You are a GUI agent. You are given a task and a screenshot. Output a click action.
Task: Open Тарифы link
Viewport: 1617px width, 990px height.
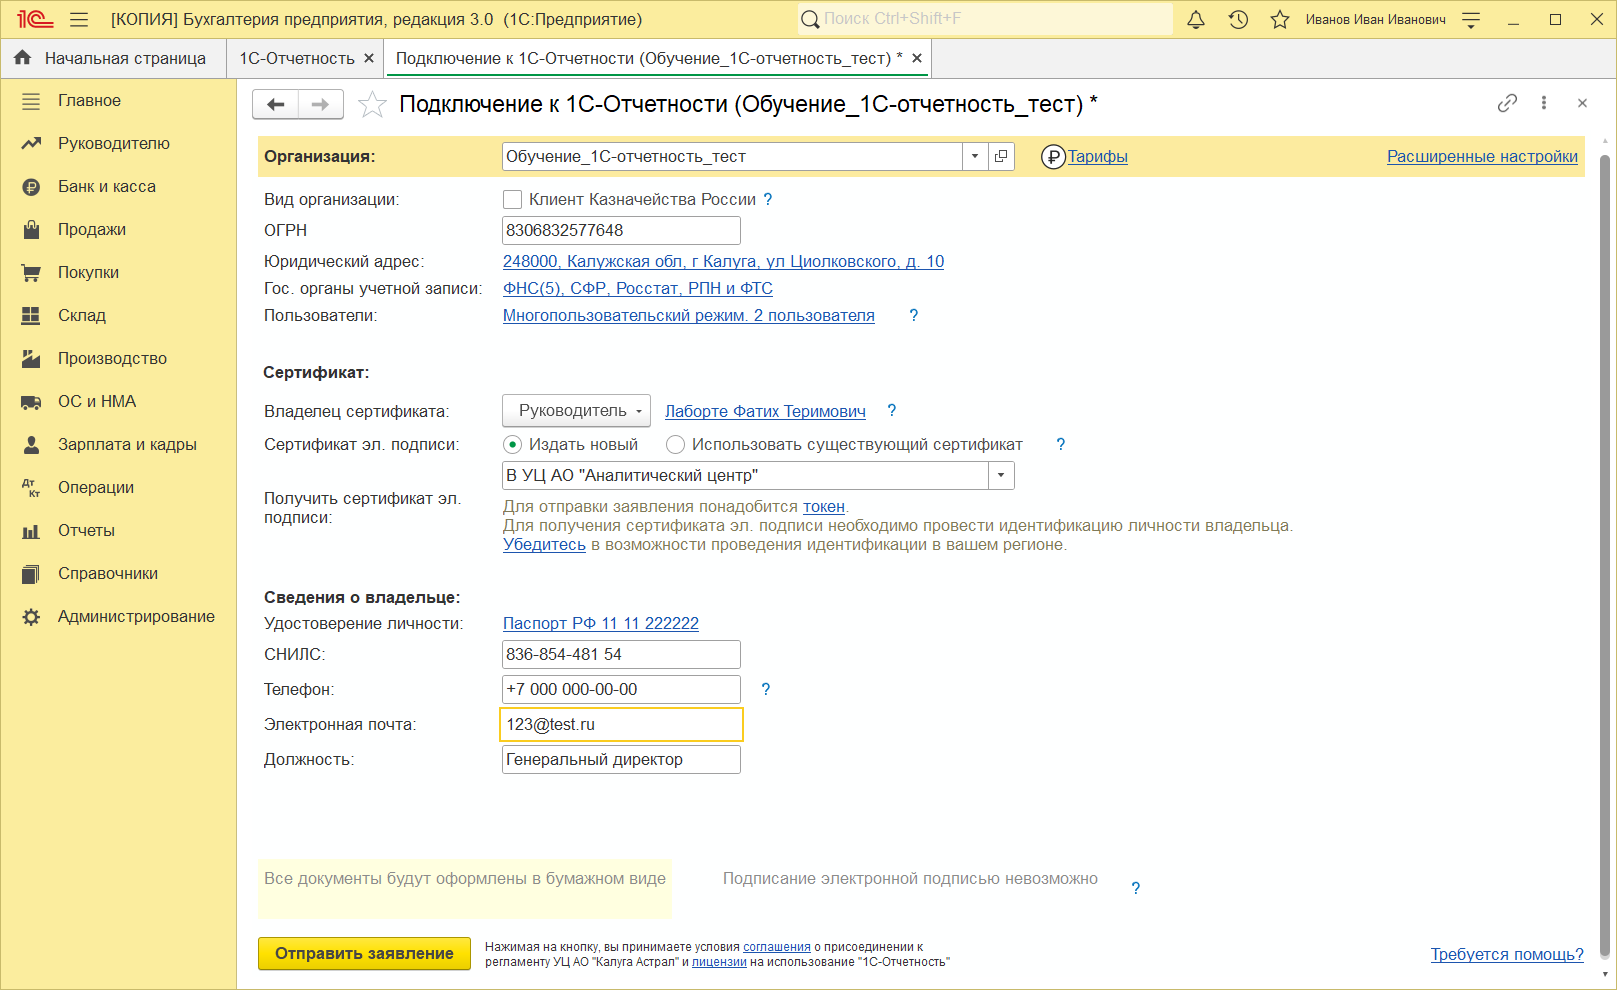click(1097, 156)
